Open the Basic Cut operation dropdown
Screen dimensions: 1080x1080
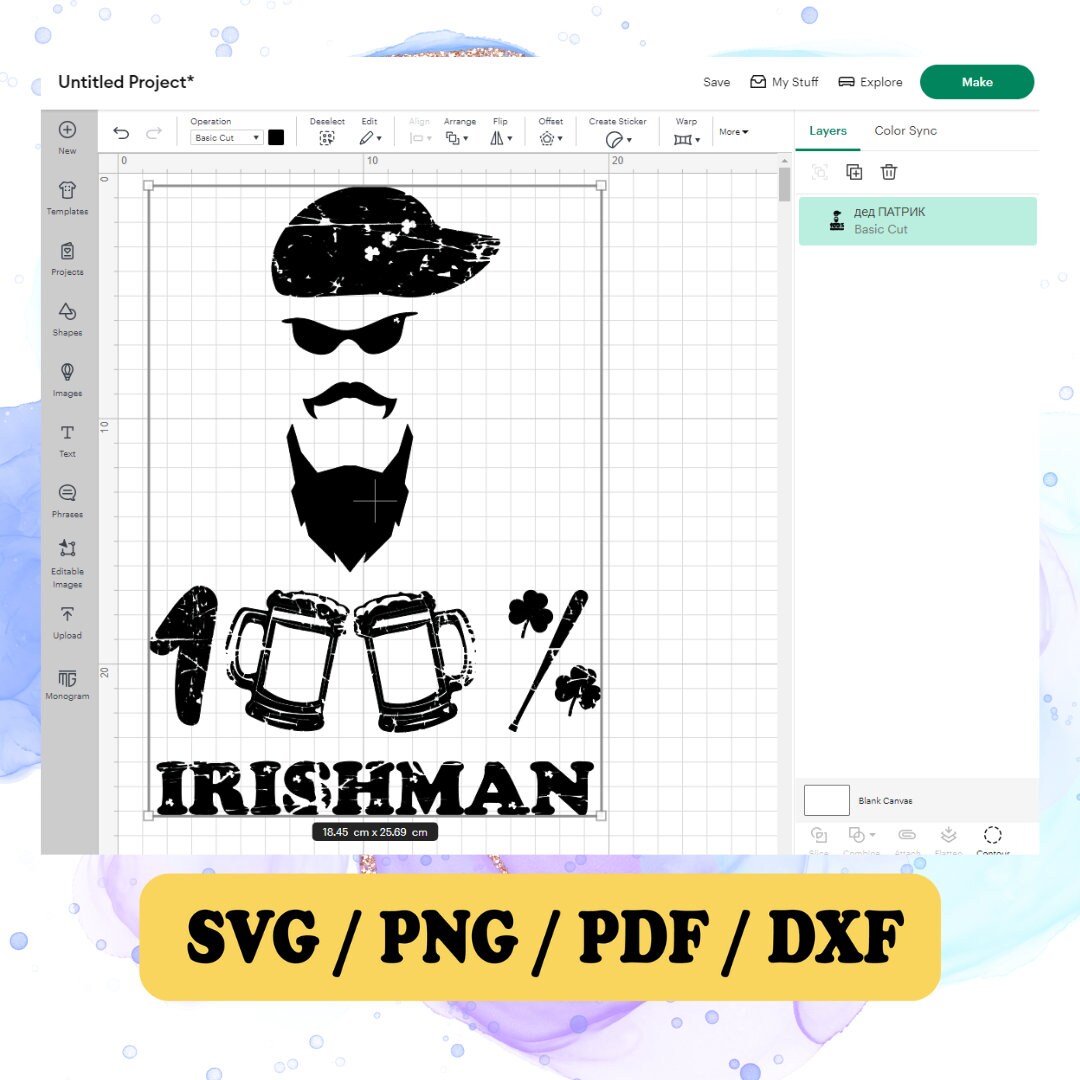point(225,137)
